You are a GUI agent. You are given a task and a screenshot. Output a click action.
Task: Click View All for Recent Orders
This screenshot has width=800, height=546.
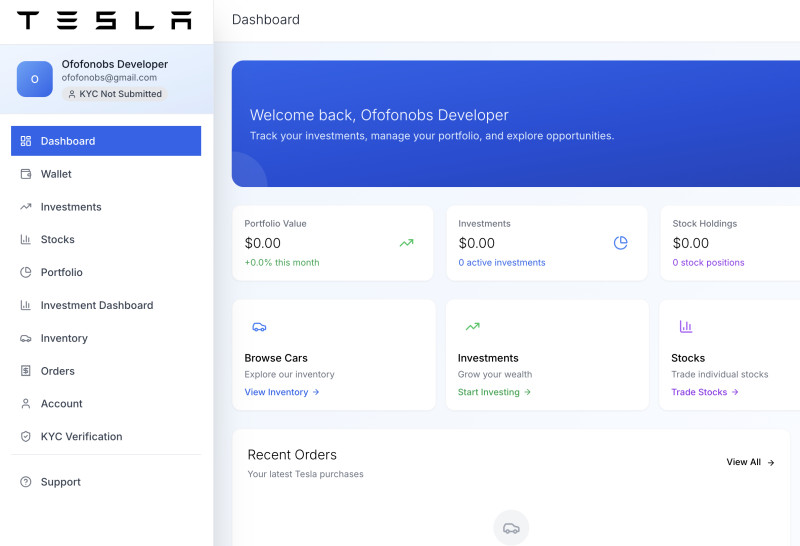click(750, 462)
